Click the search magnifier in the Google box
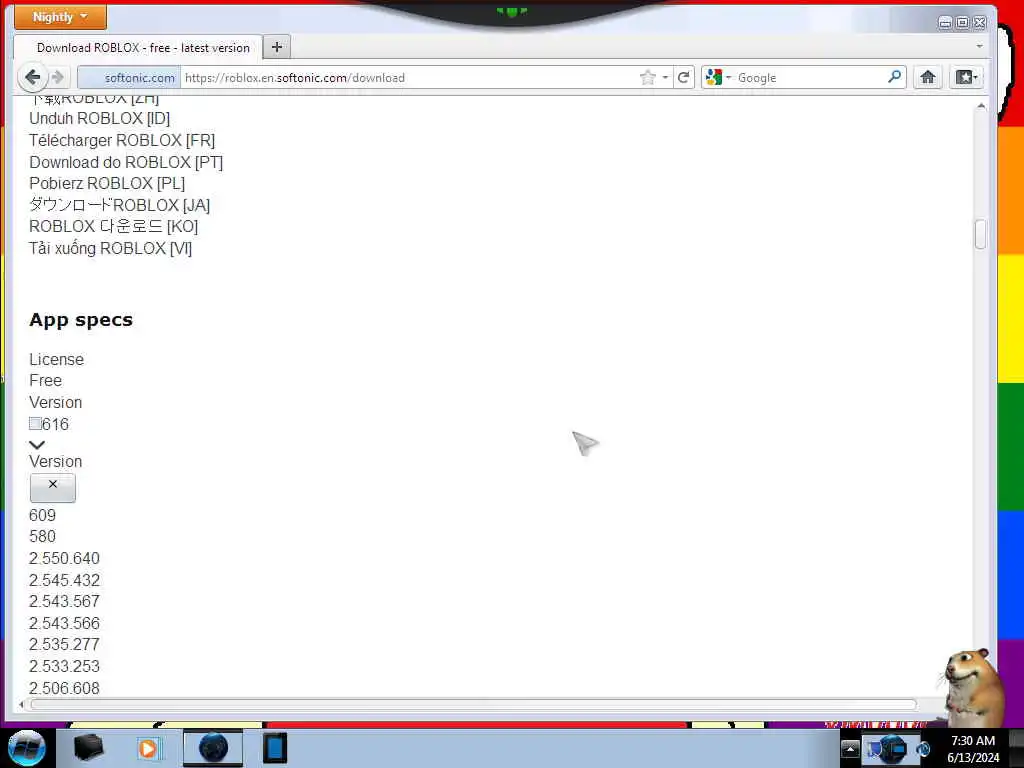 point(894,76)
